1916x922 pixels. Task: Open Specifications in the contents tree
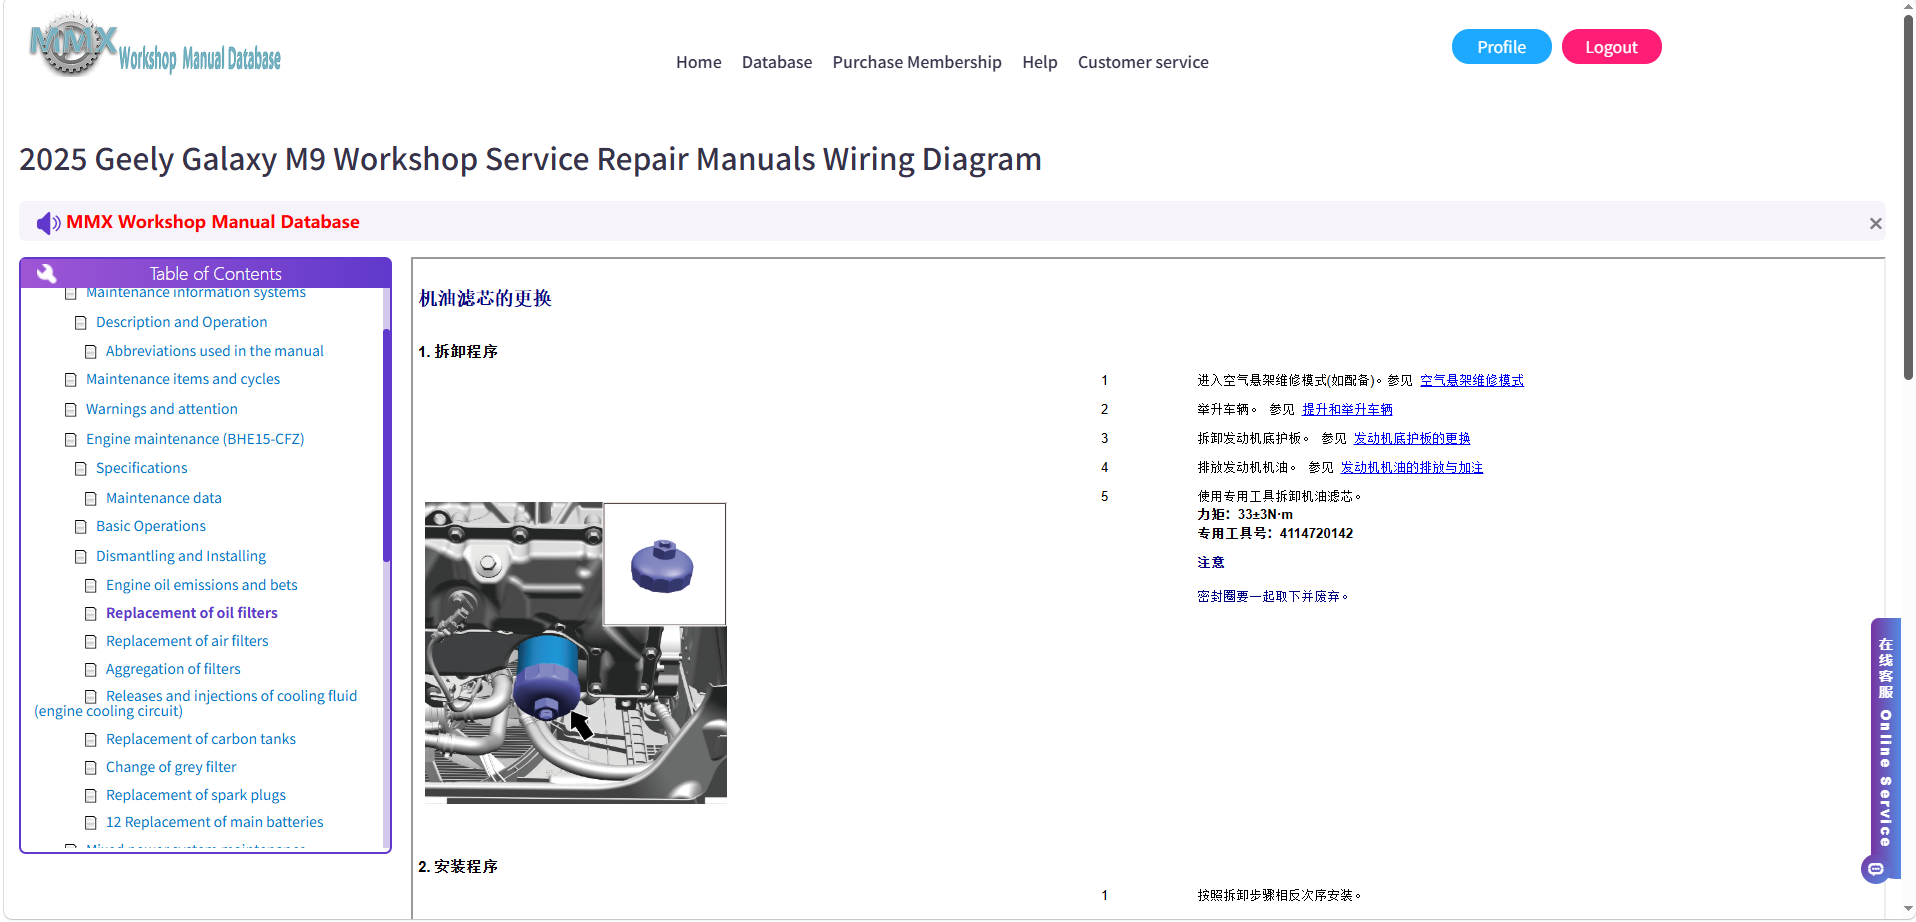coord(141,468)
